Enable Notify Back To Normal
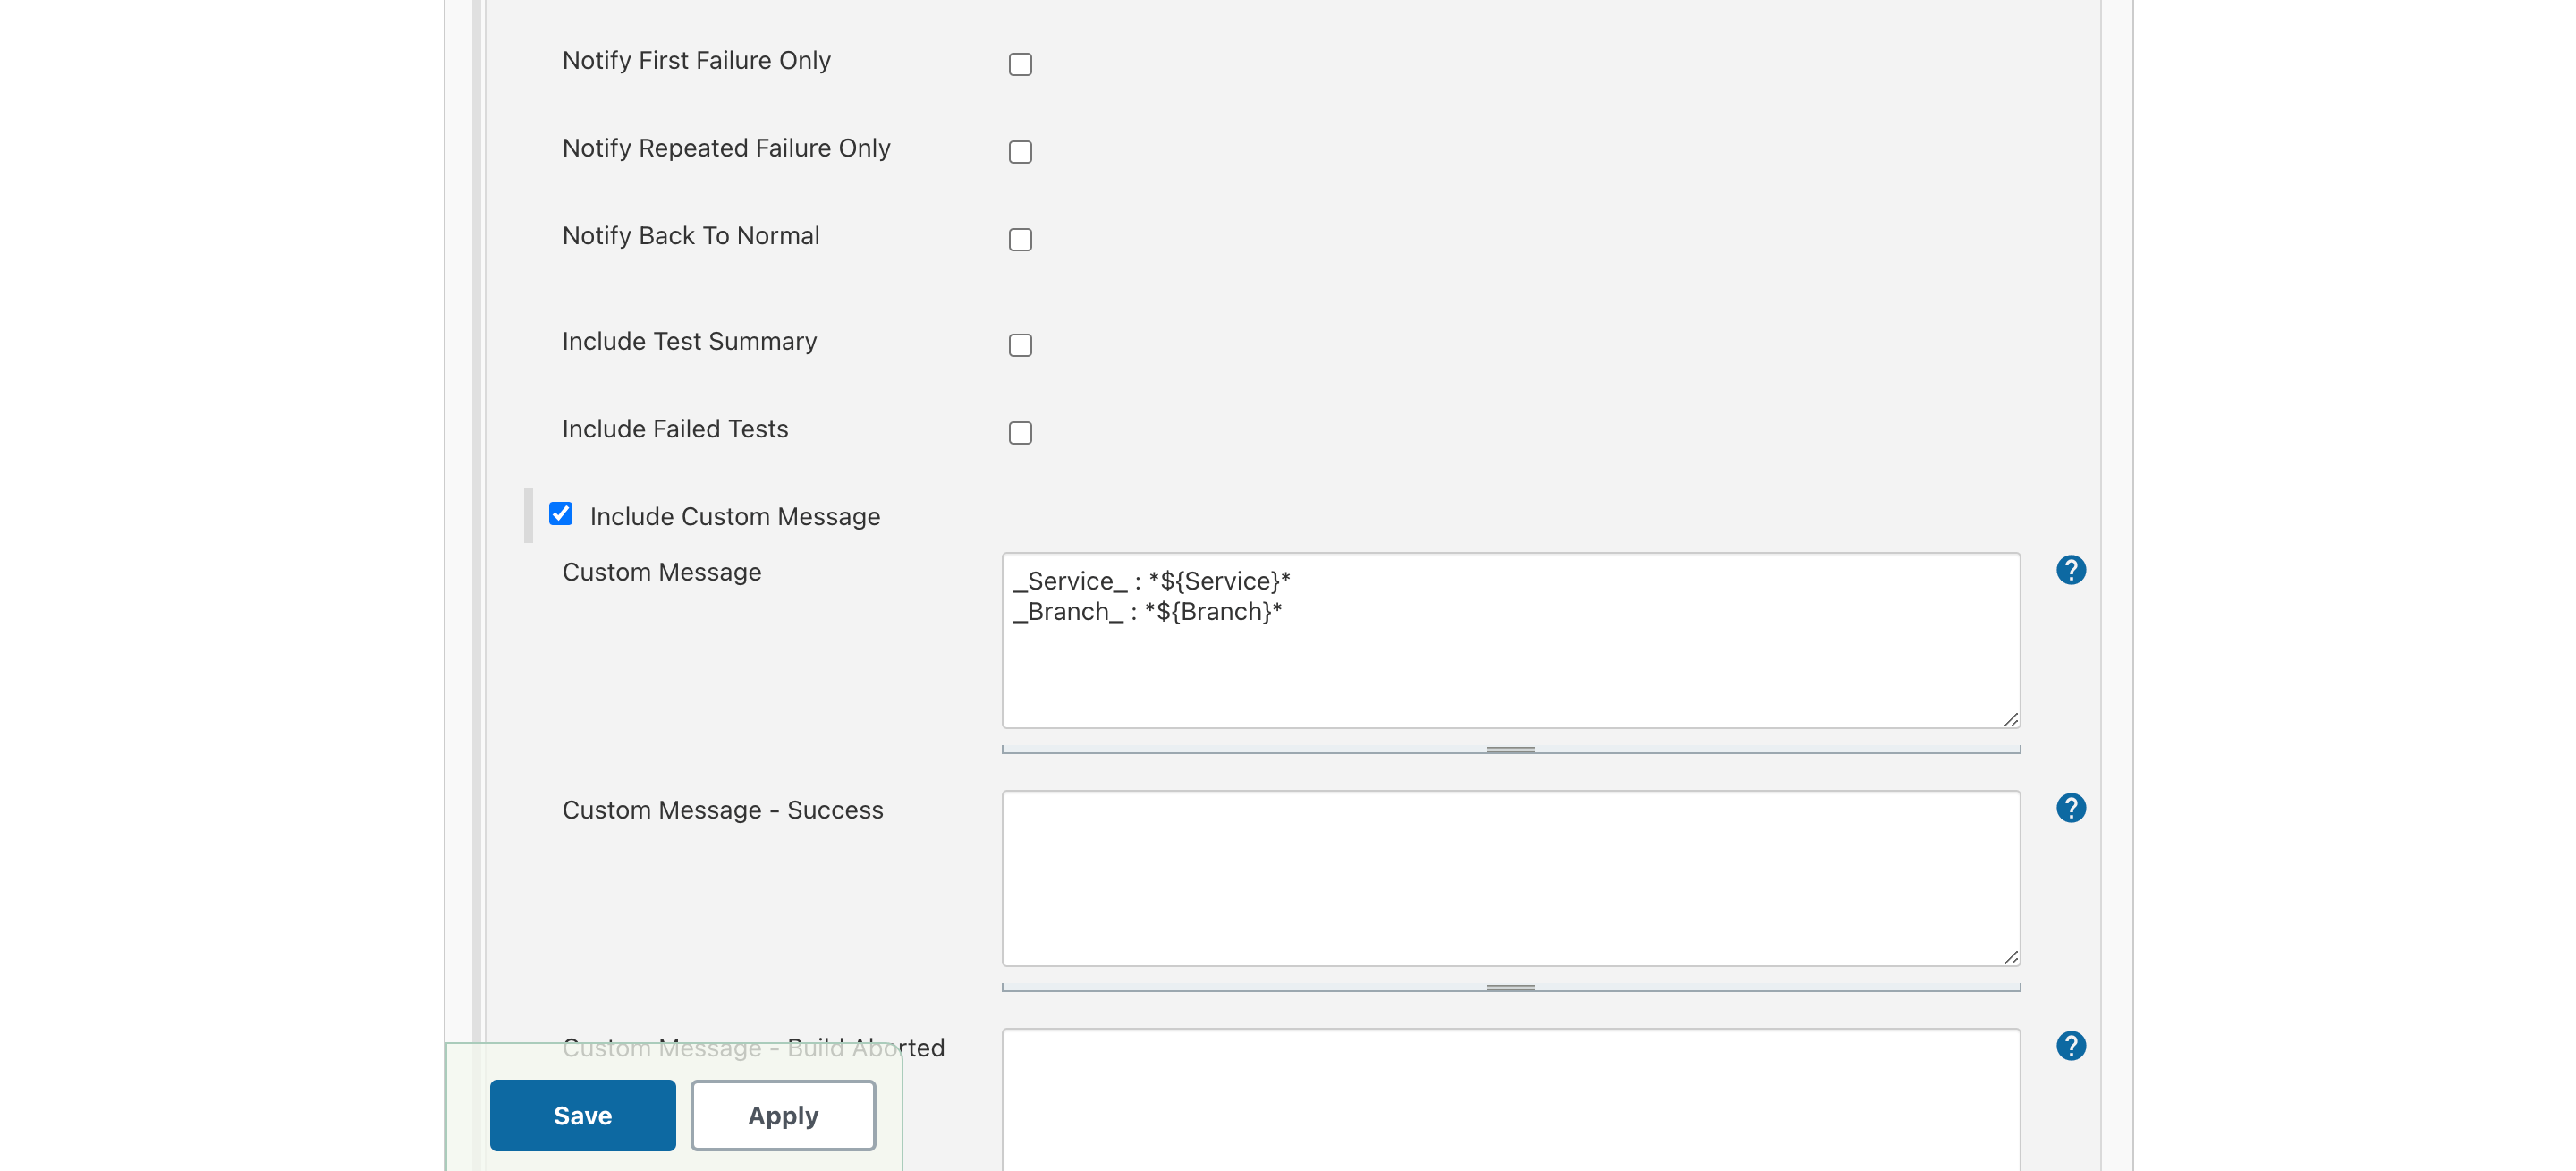The height and width of the screenshot is (1171, 2576). [x=1020, y=239]
